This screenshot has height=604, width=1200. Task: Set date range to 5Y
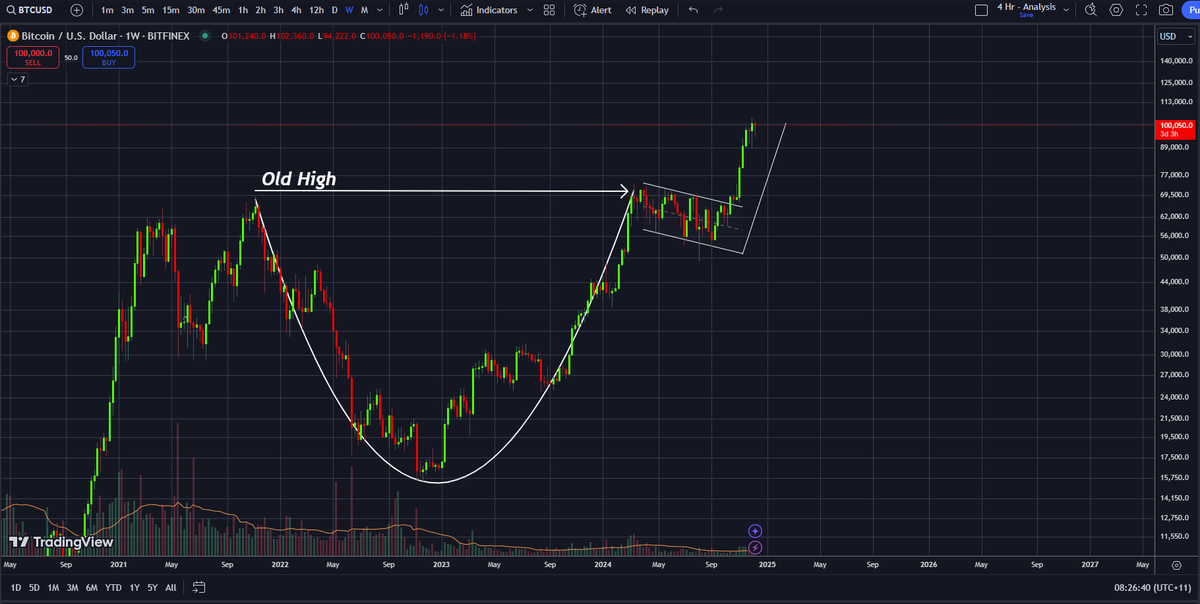click(152, 587)
